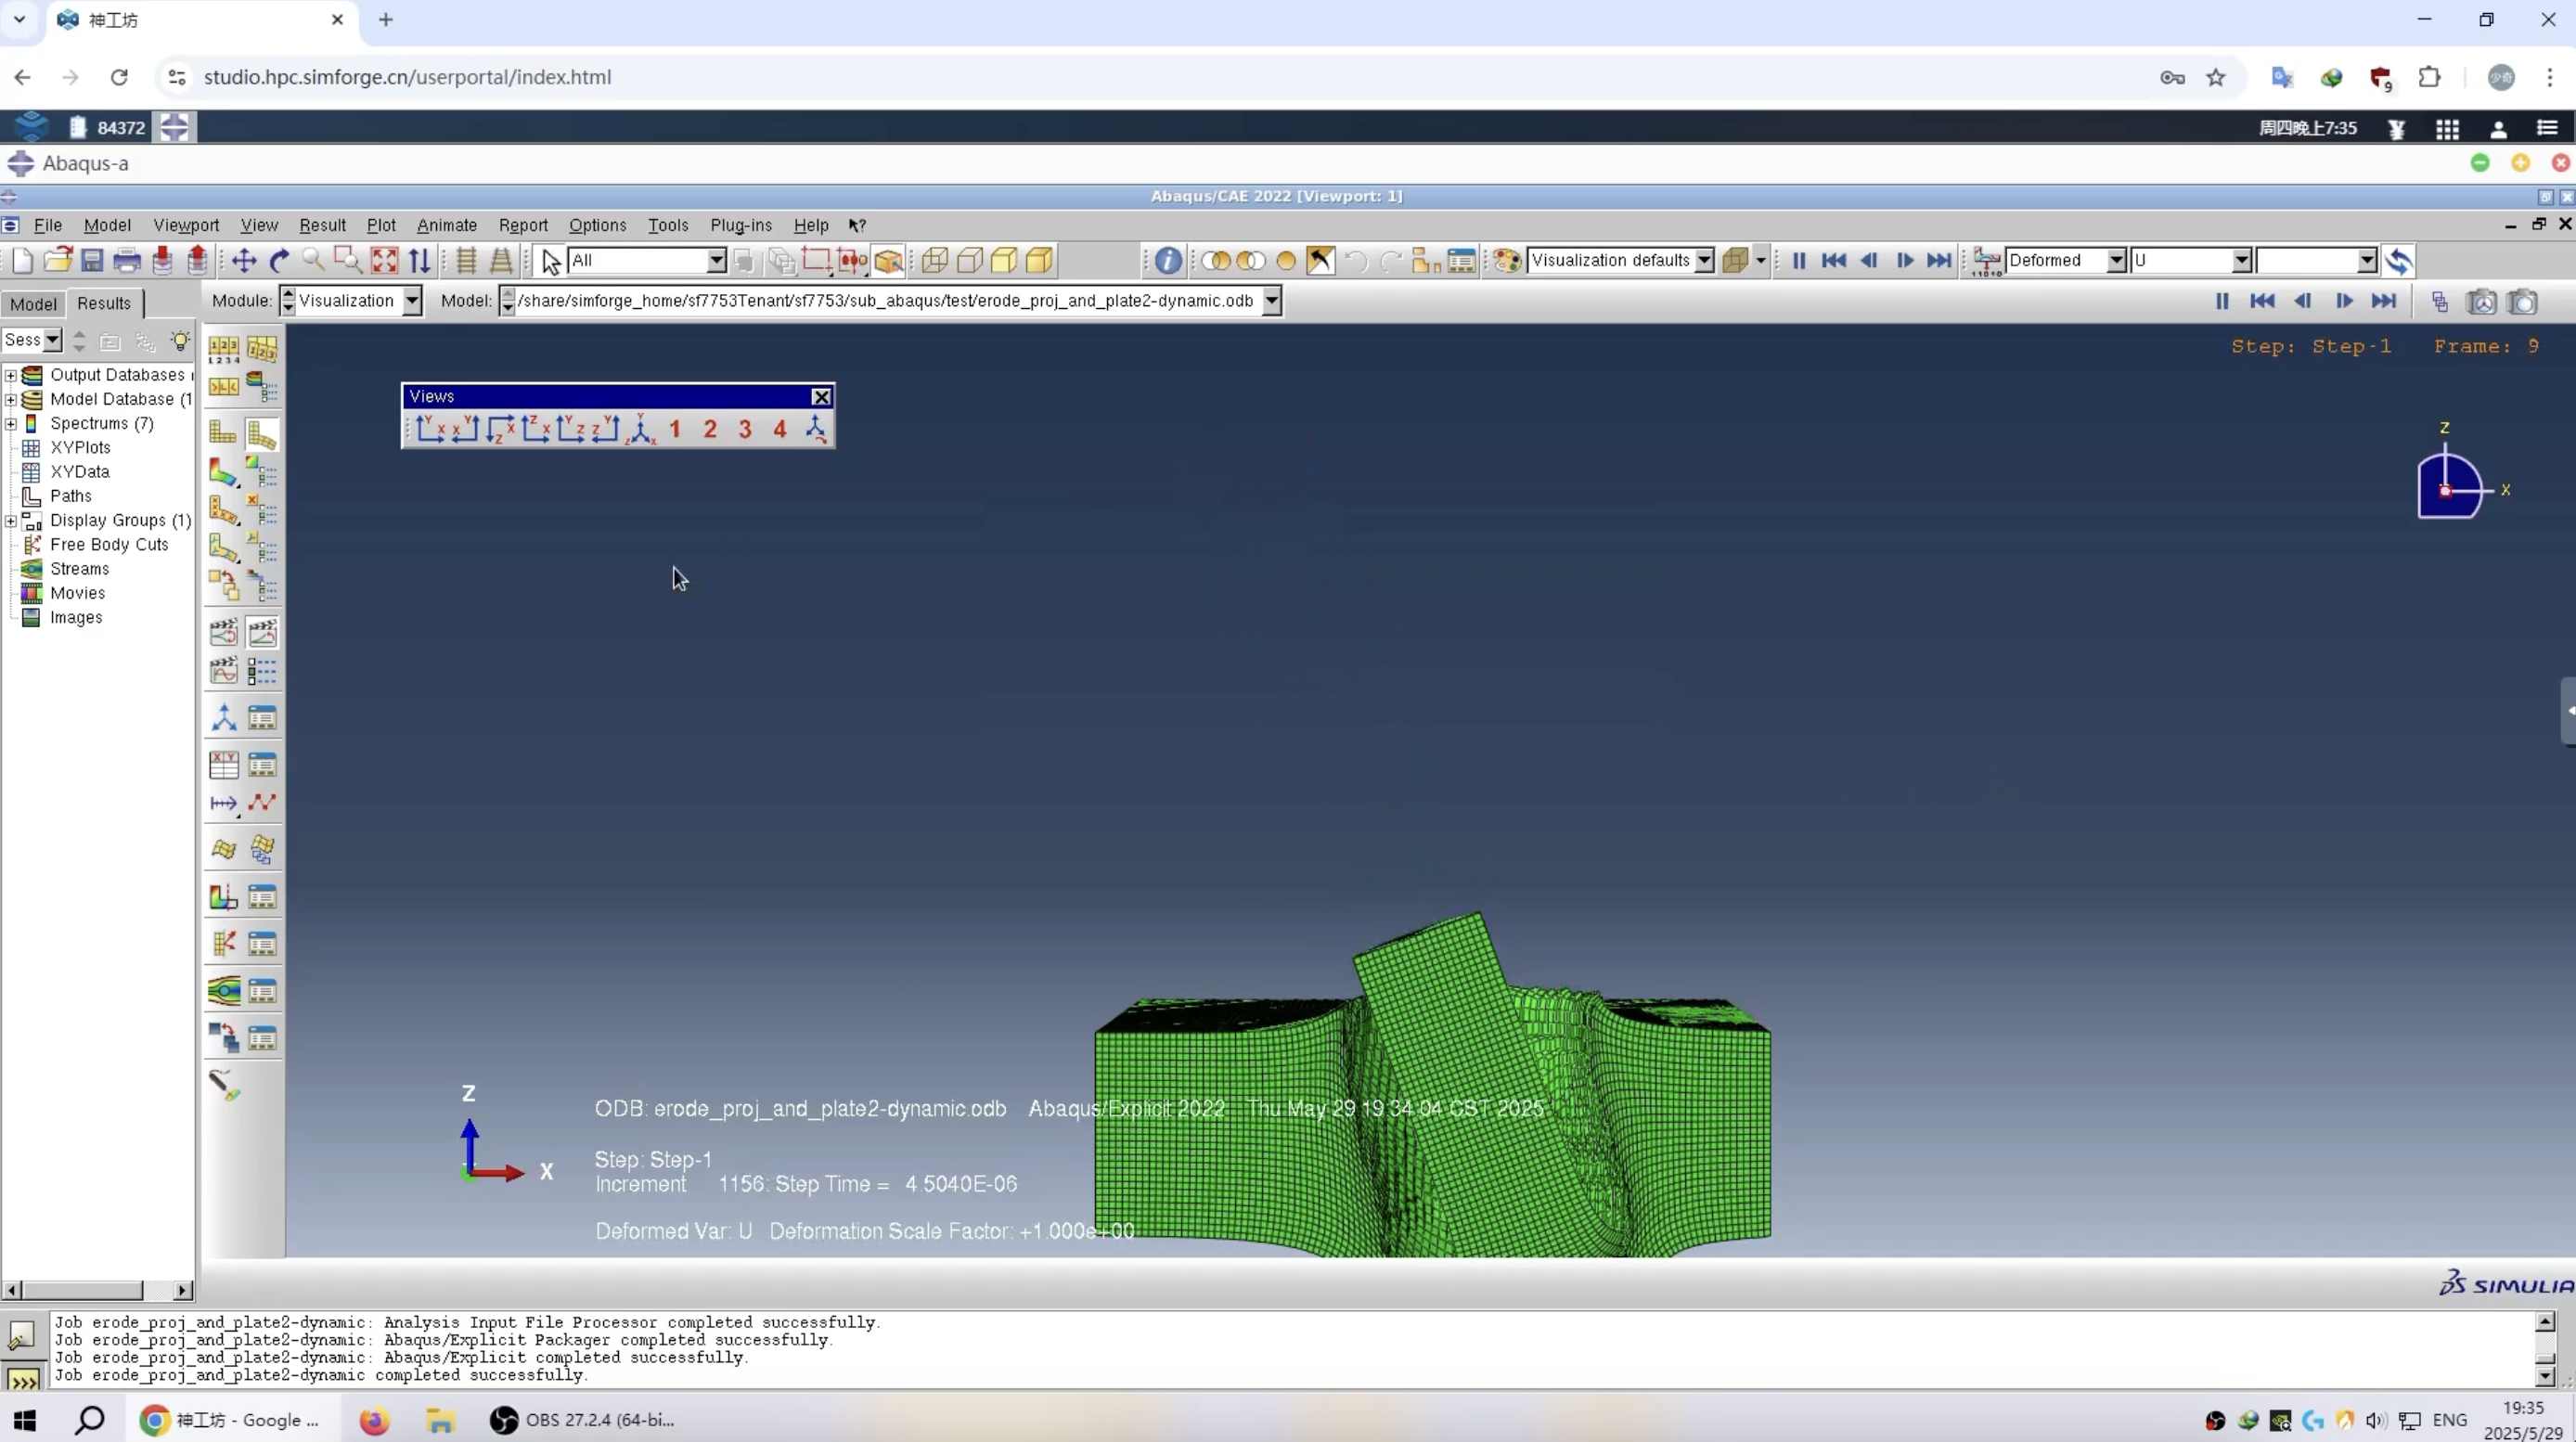The height and width of the screenshot is (1442, 2576).
Task: Toggle the Replace display group circle icon
Action: pyautogui.click(x=1286, y=261)
